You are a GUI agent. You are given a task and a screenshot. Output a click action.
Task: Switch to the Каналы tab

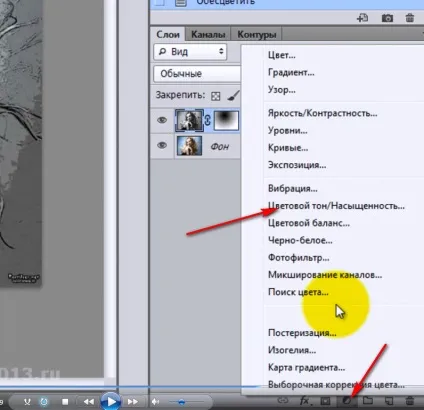tap(208, 34)
